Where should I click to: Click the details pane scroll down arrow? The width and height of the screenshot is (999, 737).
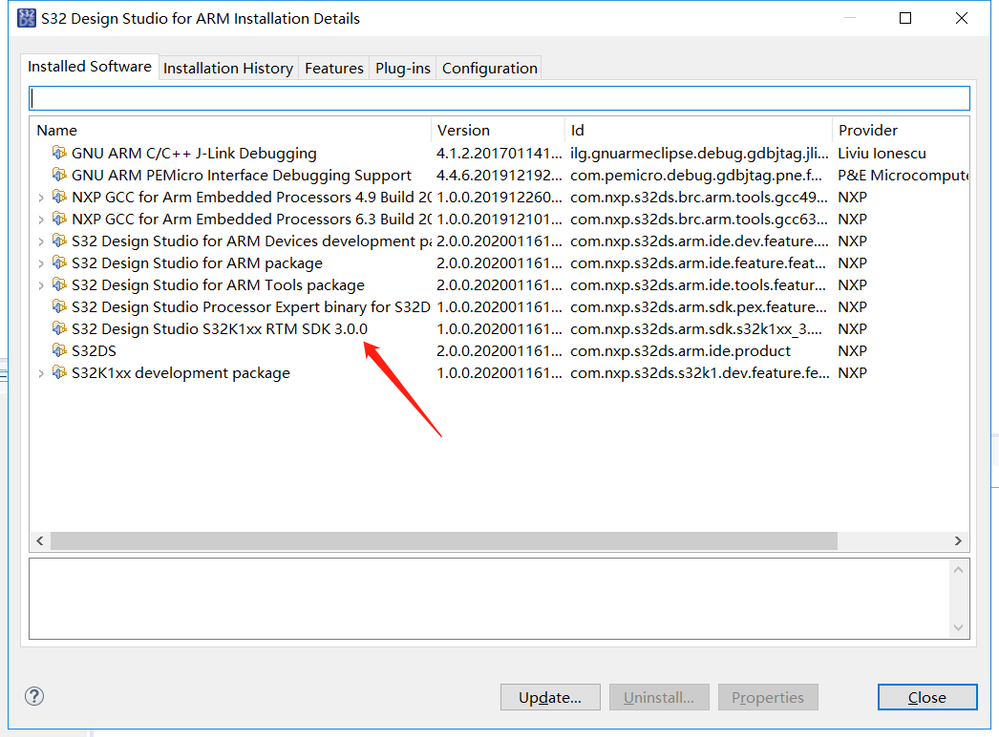pyautogui.click(x=958, y=628)
